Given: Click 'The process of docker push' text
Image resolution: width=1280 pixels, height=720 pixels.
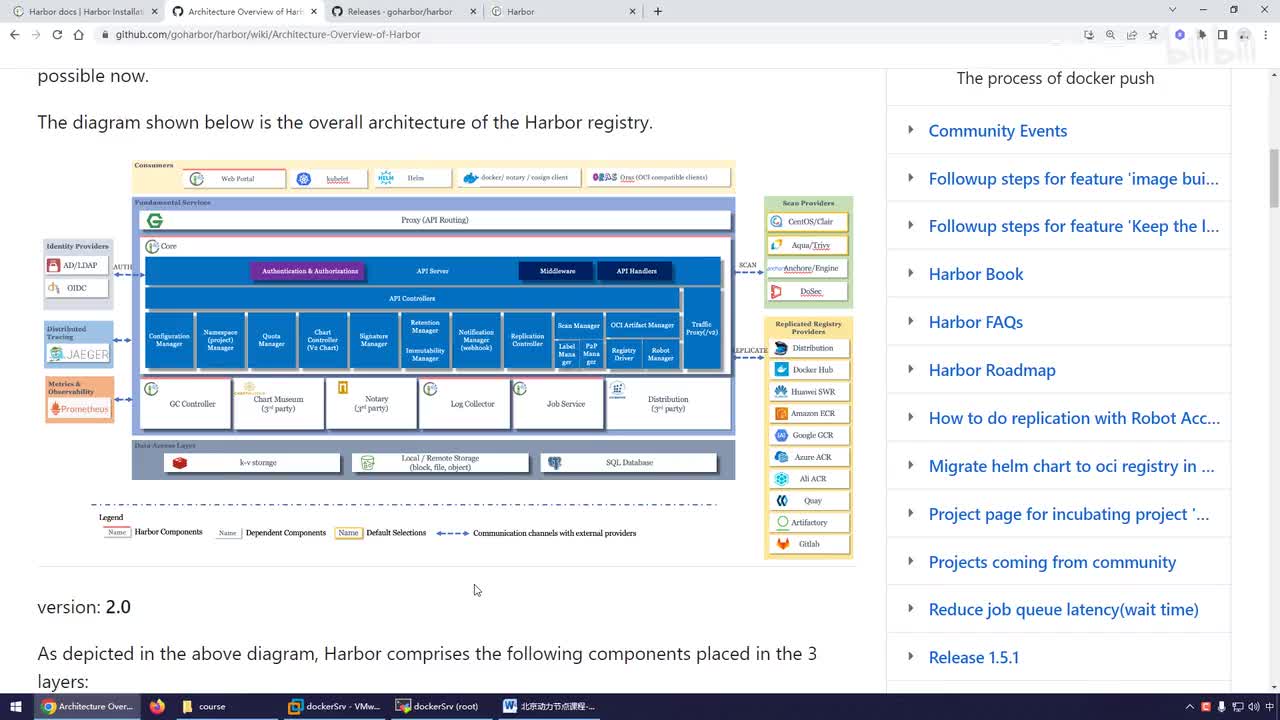Looking at the screenshot, I should point(1055,78).
